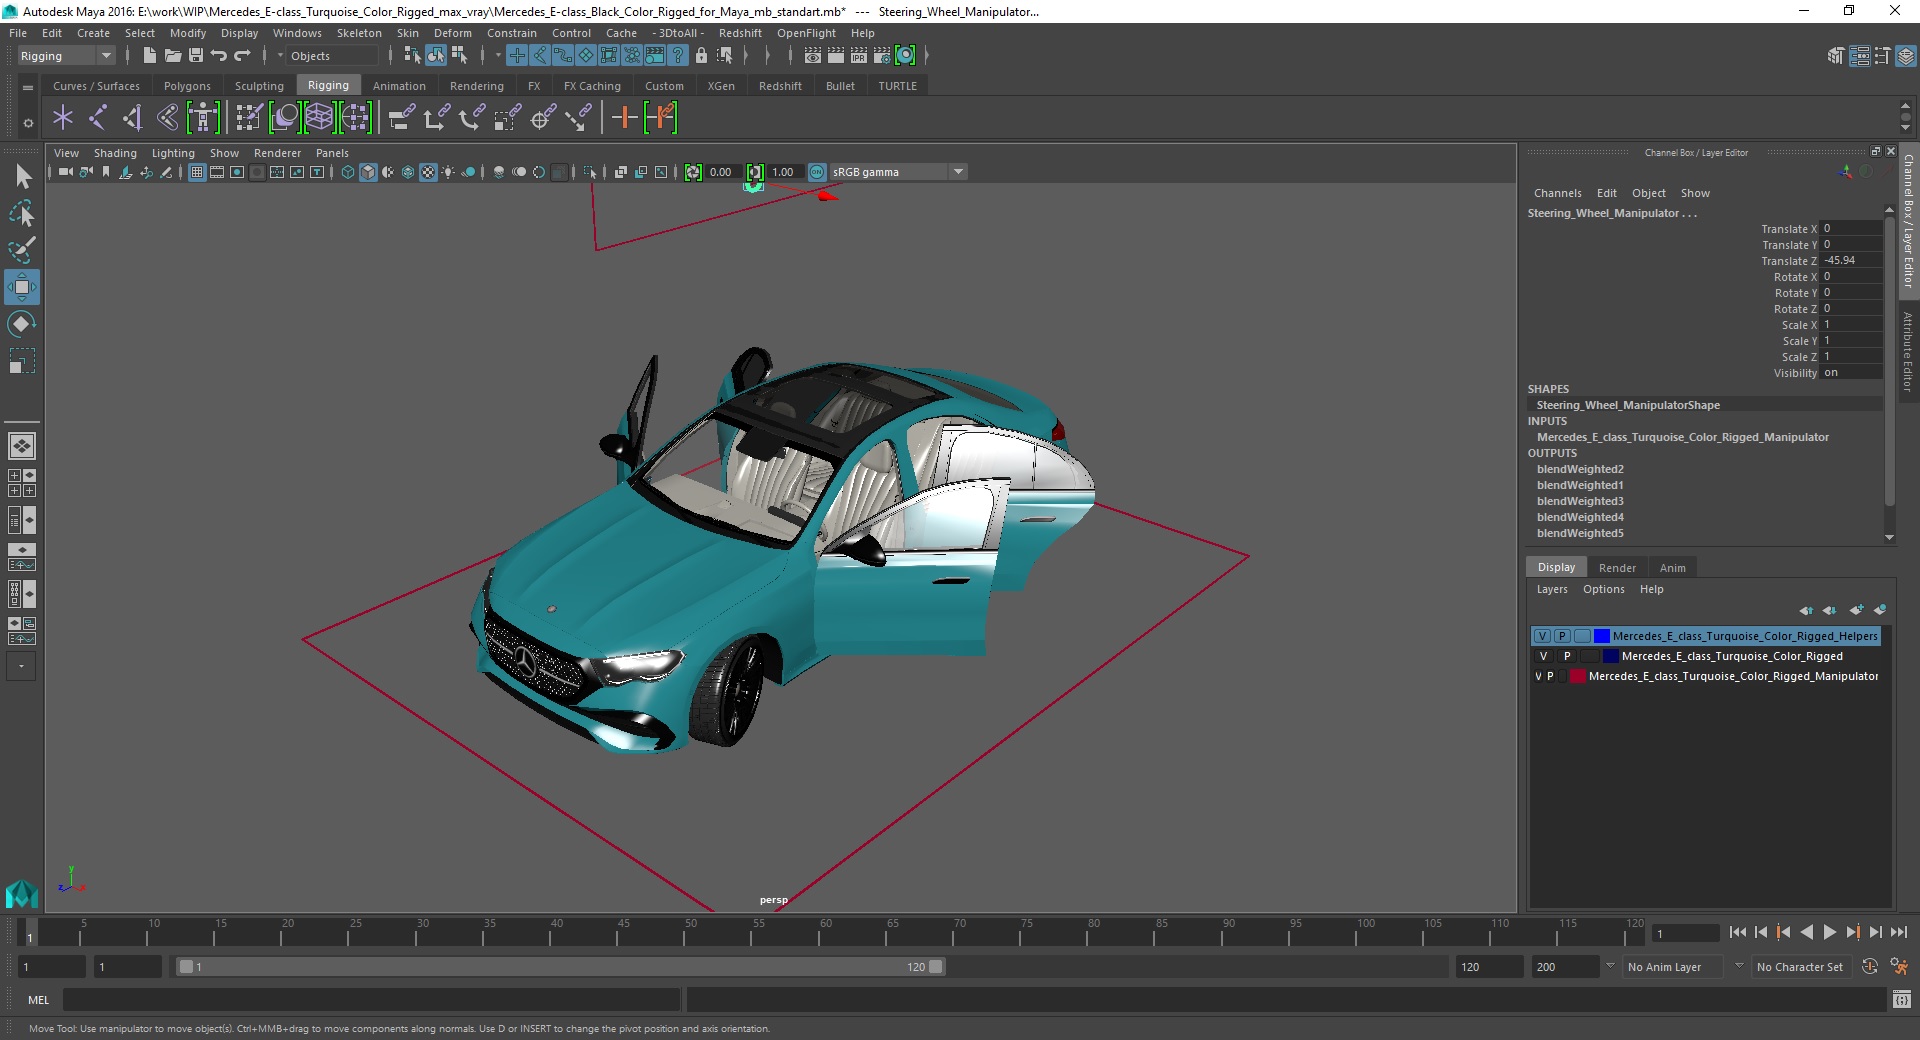Open a scene with the folder icon
This screenshot has width=1920, height=1040.
(172, 56)
